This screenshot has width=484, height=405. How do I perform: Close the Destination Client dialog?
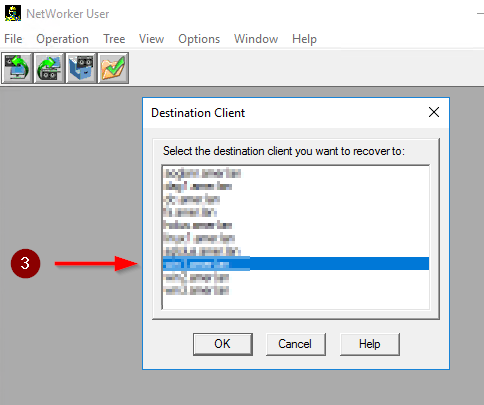[x=434, y=112]
